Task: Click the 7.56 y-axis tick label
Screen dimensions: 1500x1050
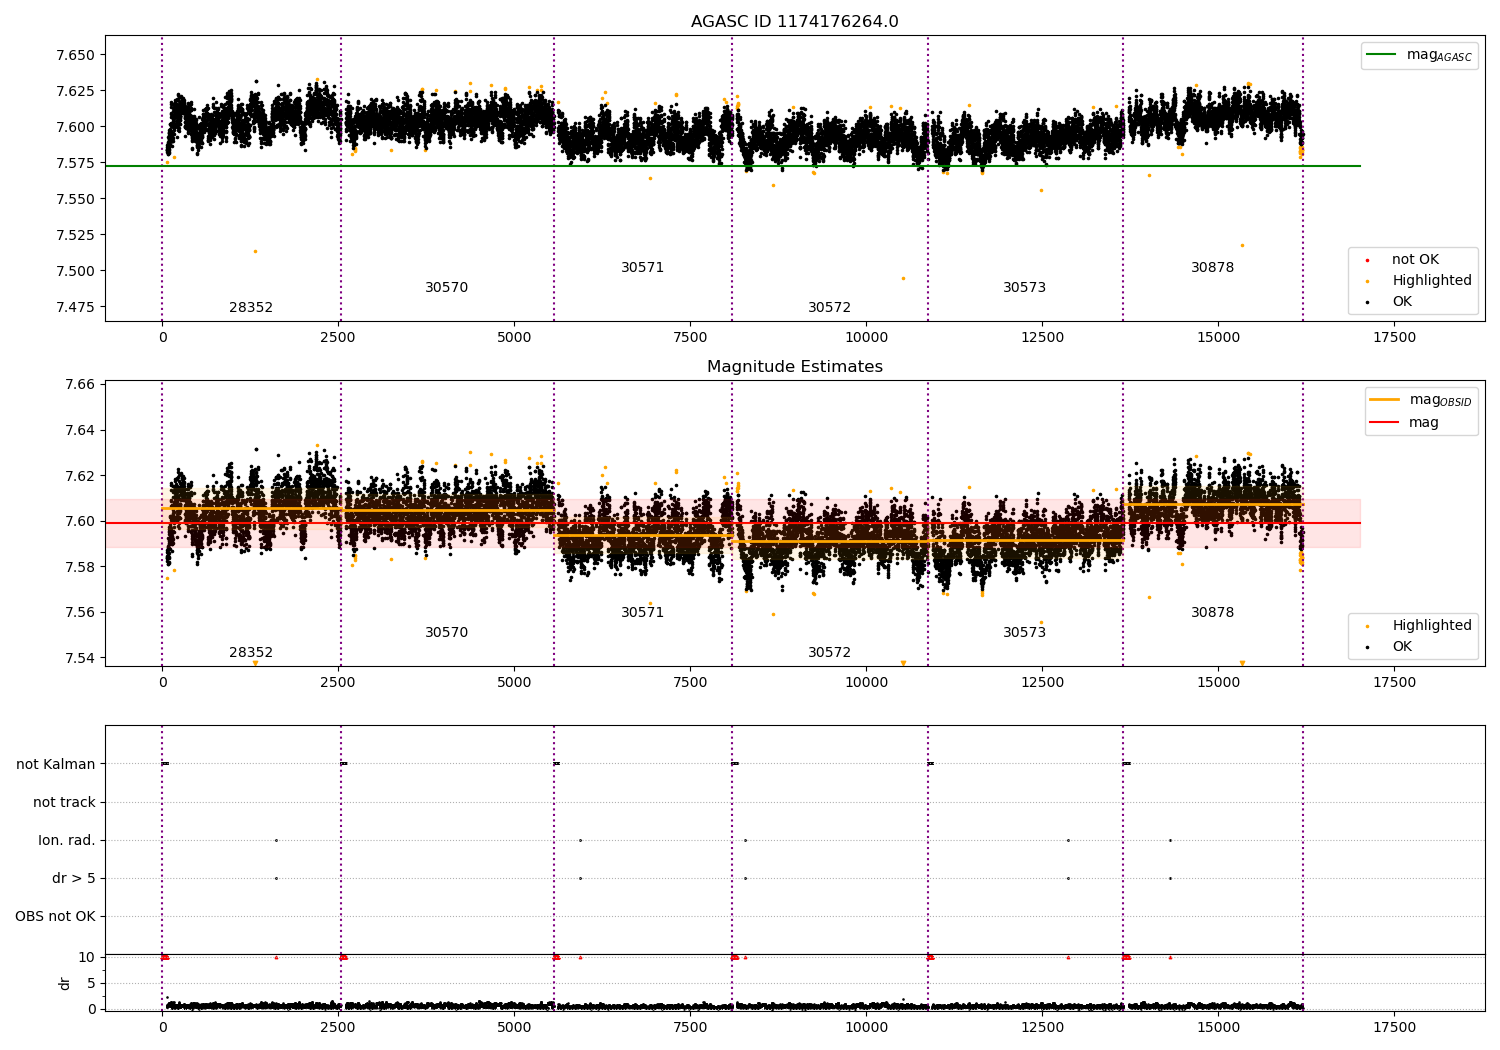Action: click(x=80, y=612)
